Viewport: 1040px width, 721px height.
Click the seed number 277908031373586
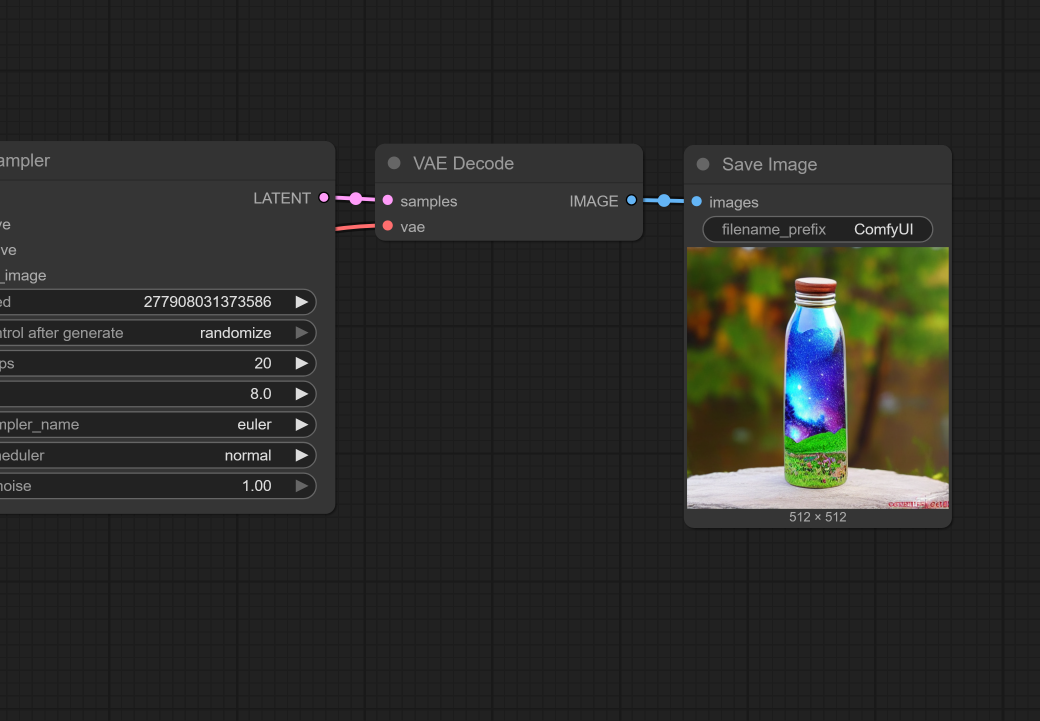point(208,302)
